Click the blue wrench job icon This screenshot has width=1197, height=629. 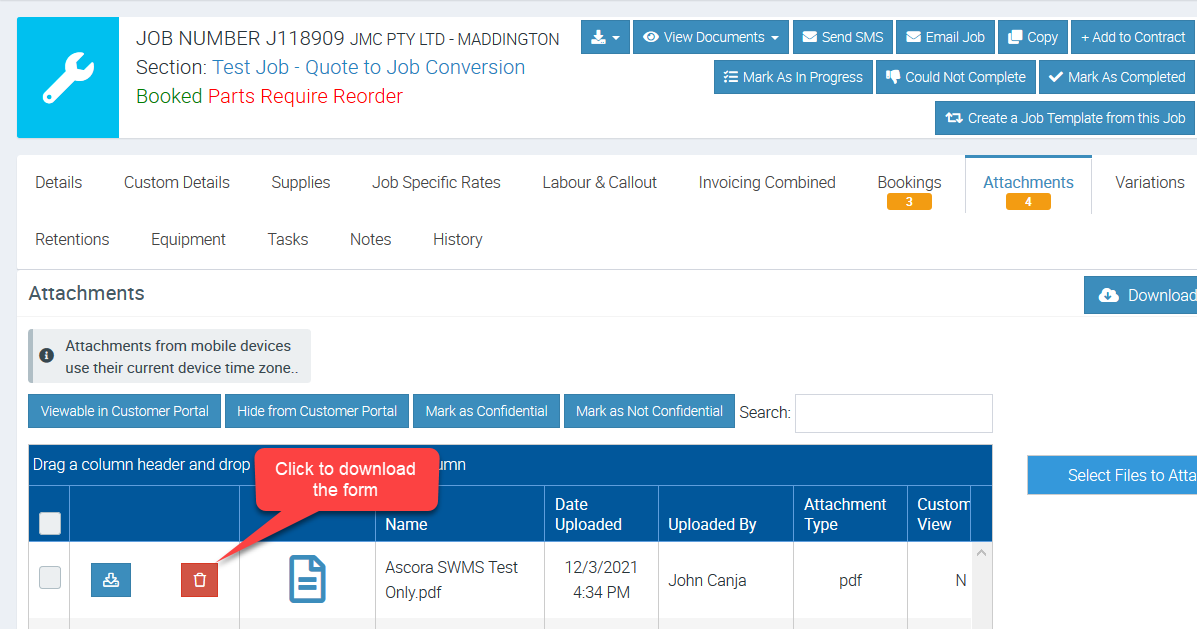pyautogui.click(x=68, y=78)
